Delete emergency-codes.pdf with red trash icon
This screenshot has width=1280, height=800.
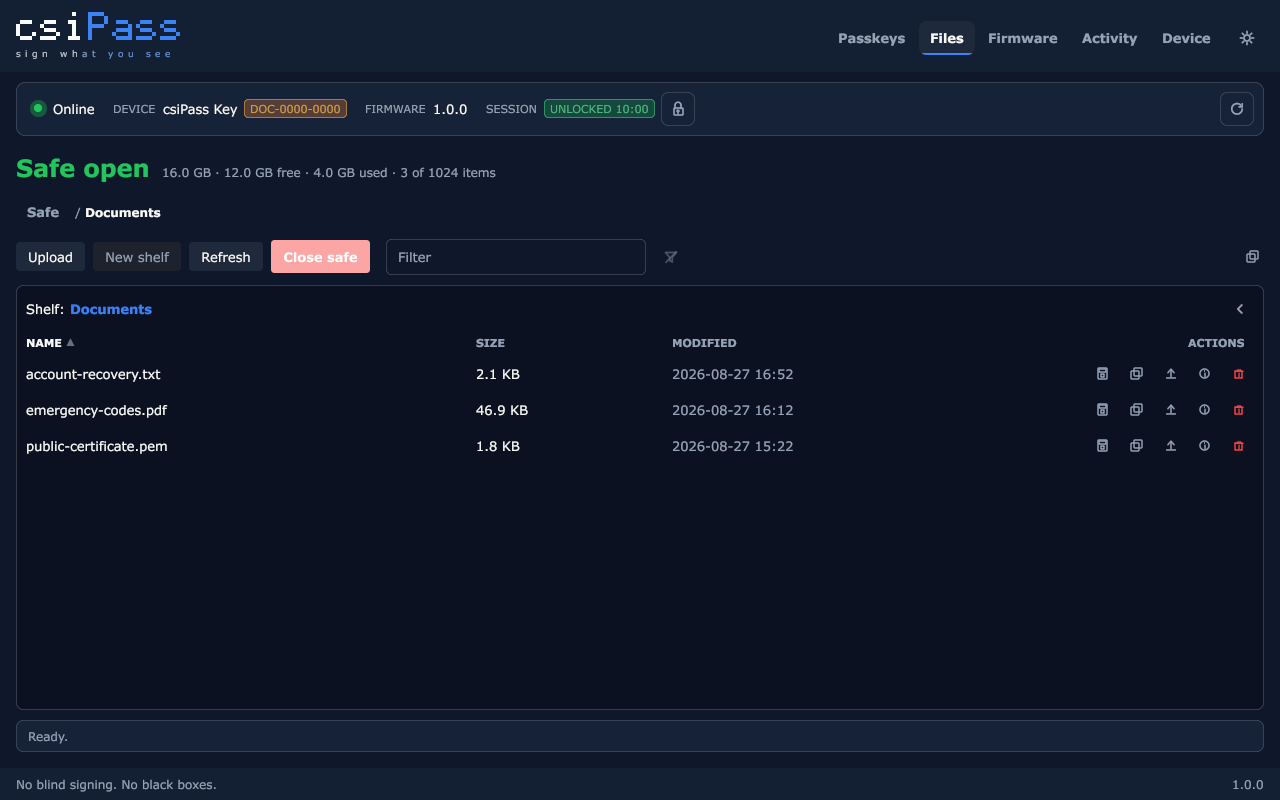(1238, 410)
